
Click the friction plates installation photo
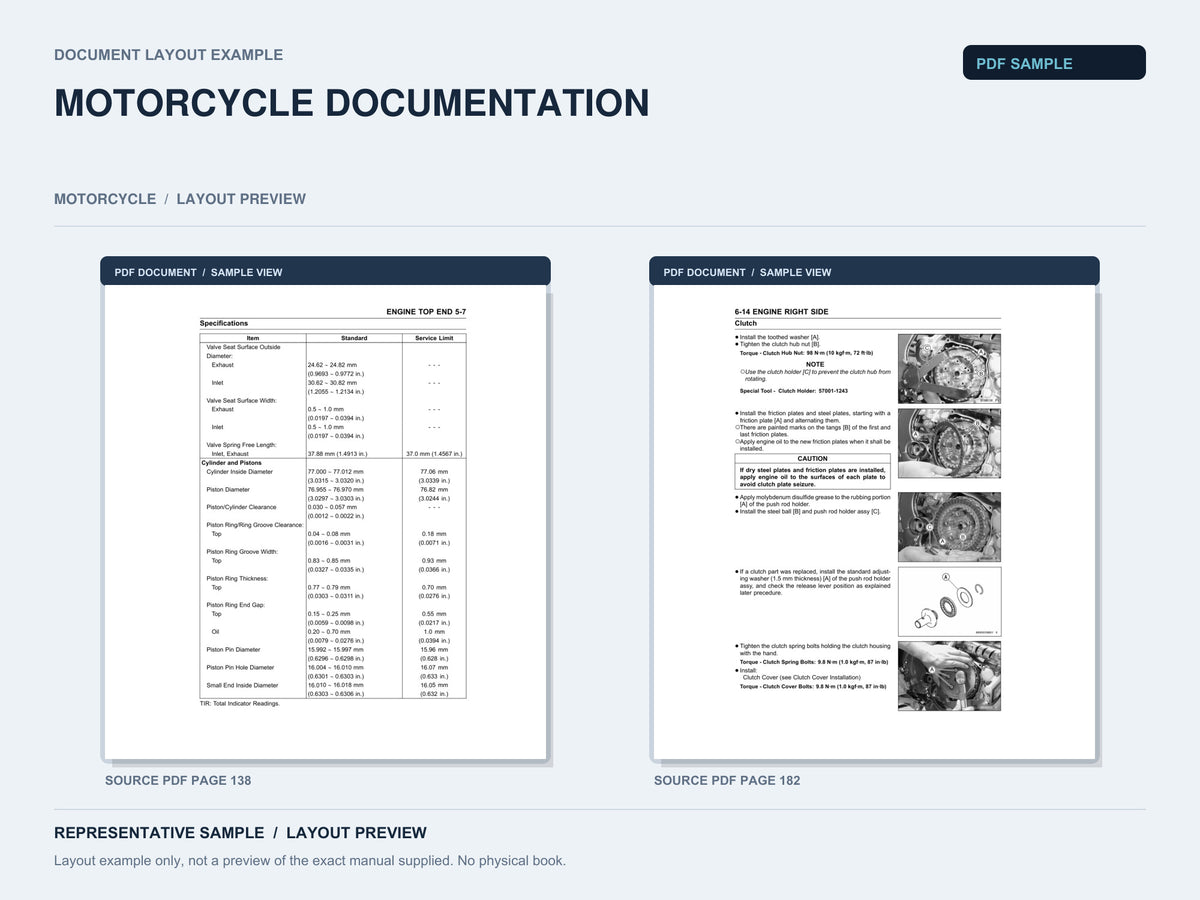tap(949, 443)
